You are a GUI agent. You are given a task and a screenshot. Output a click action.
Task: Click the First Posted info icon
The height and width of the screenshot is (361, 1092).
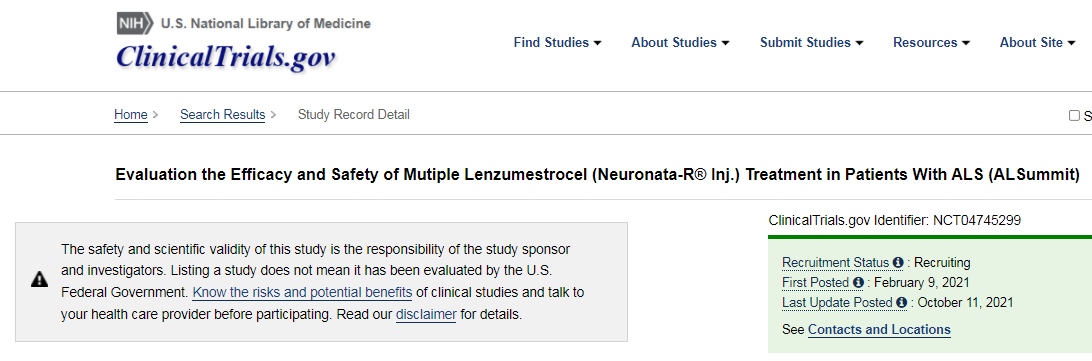point(859,282)
